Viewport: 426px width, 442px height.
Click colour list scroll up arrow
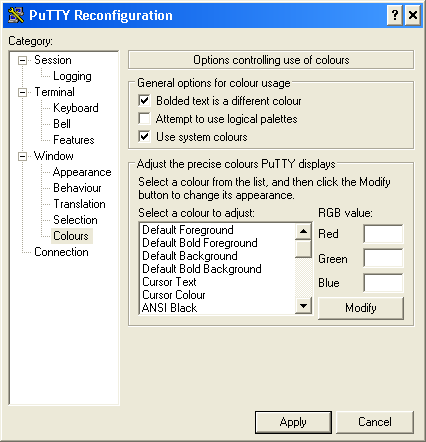(303, 231)
